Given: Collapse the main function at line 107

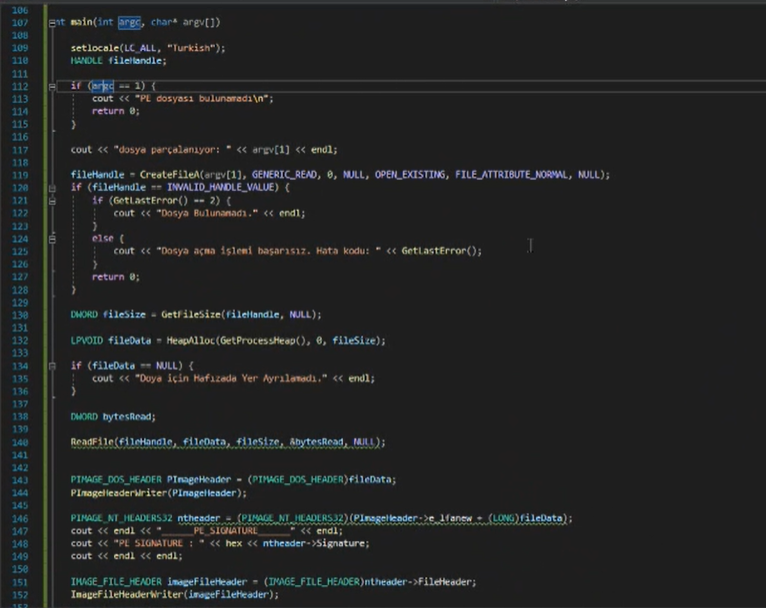Looking at the screenshot, I should pyautogui.click(x=52, y=22).
